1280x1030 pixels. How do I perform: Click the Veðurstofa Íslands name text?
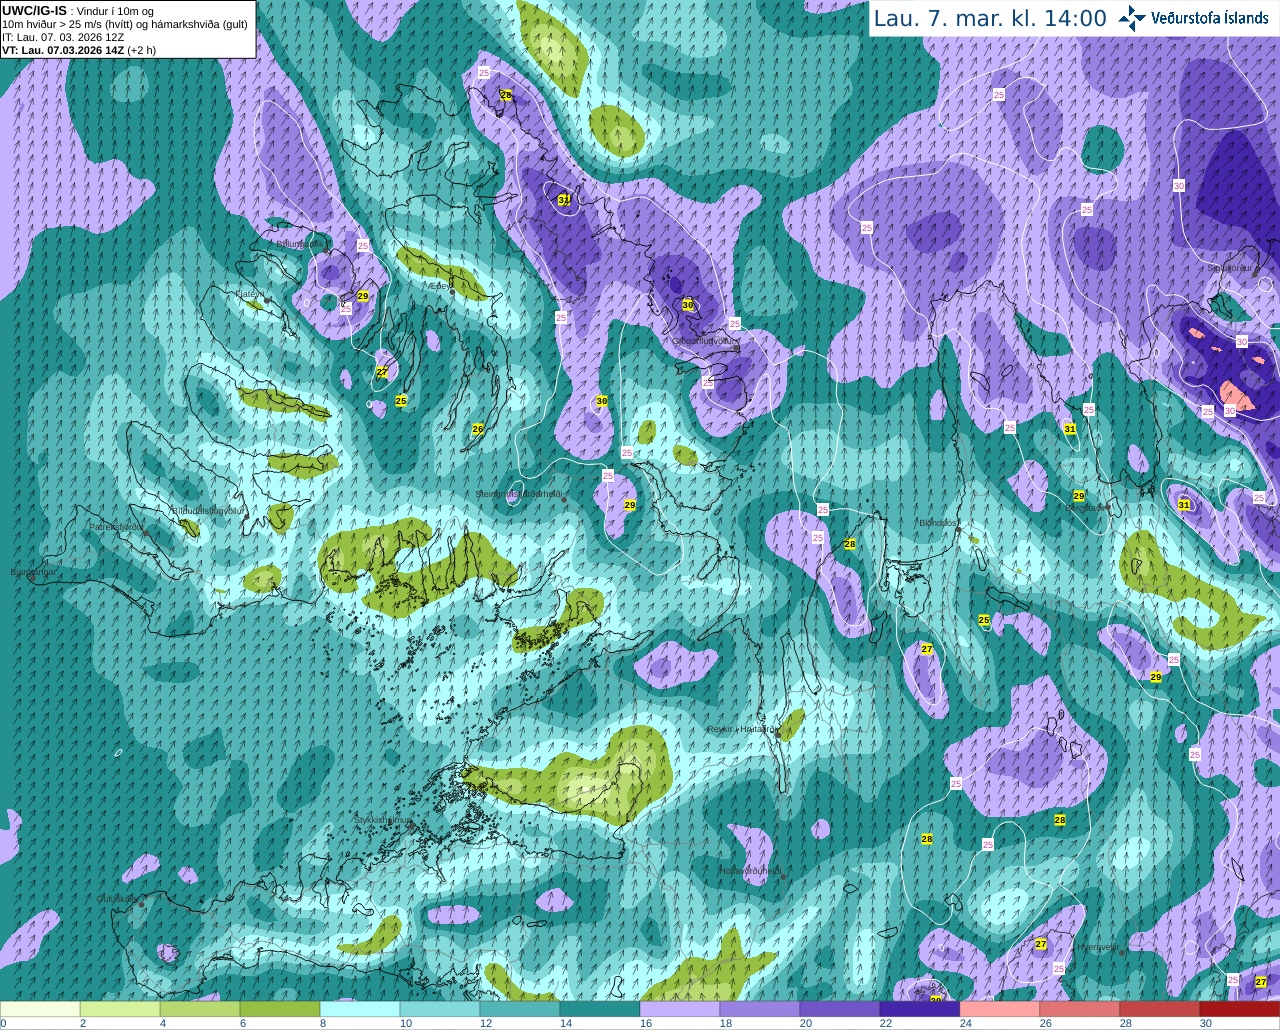pos(1209,18)
